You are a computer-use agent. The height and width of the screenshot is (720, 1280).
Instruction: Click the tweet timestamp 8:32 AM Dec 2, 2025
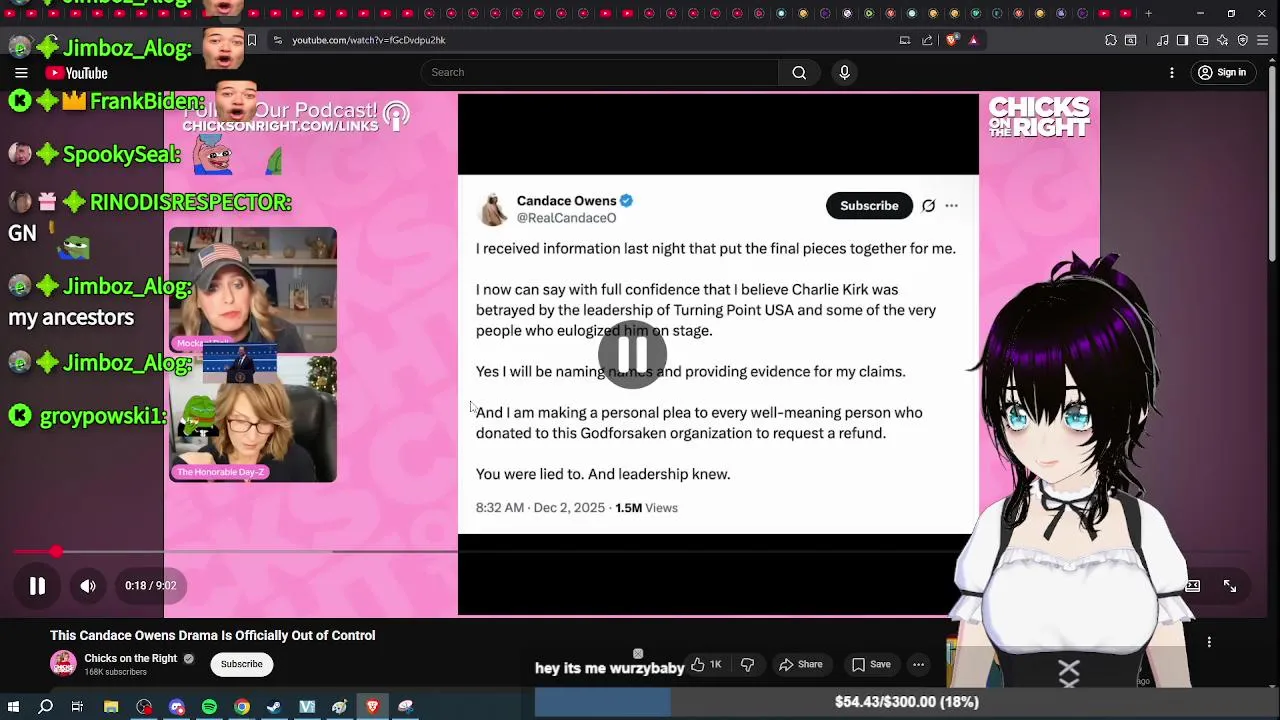pos(540,508)
